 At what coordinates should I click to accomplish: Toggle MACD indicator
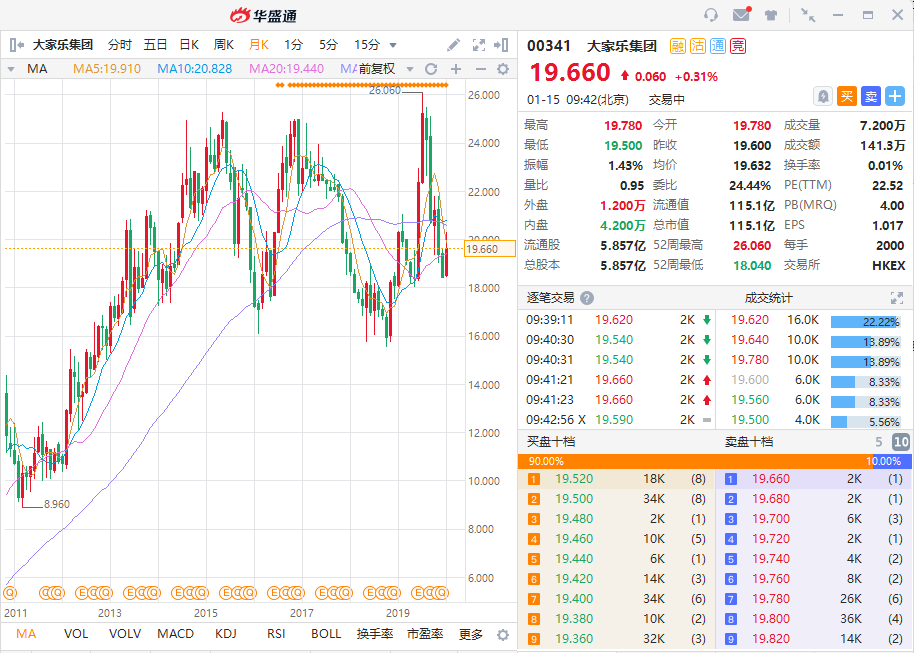coord(175,634)
